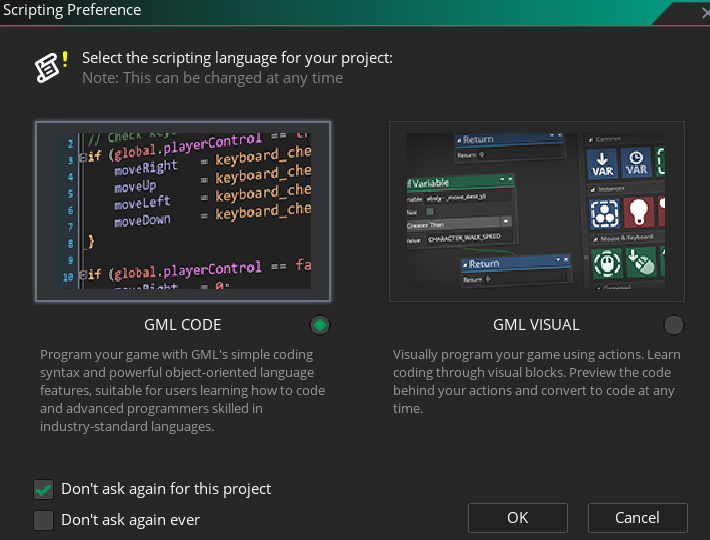
Task: Click the GML Code preview thumbnail
Action: point(183,211)
